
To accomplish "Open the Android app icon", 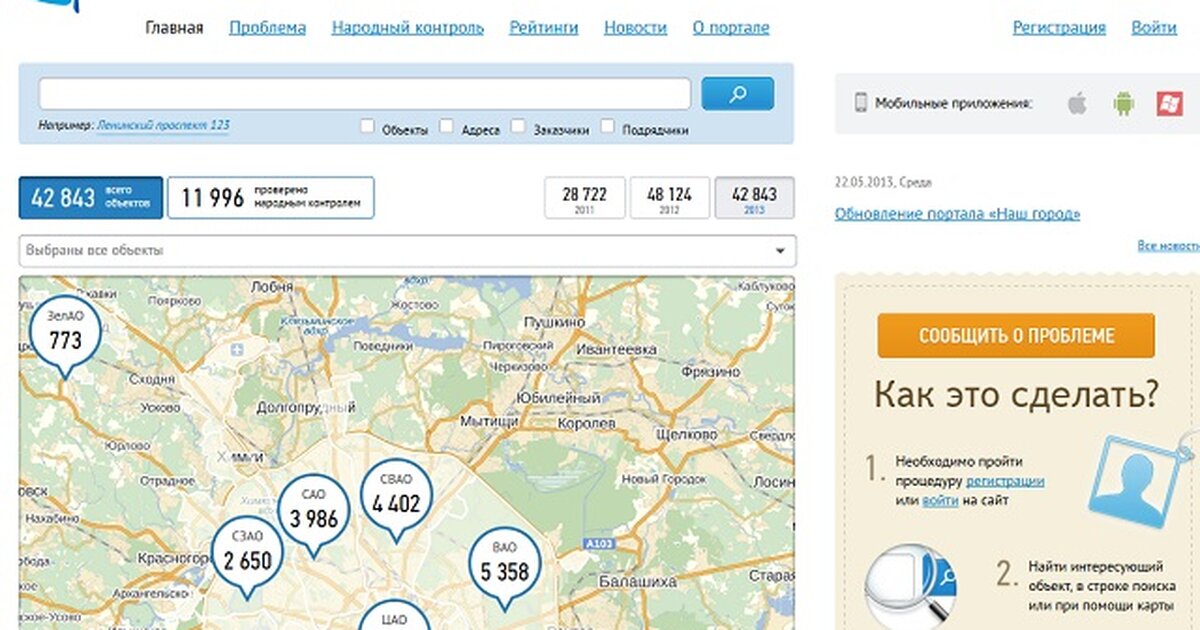I will [x=1124, y=103].
